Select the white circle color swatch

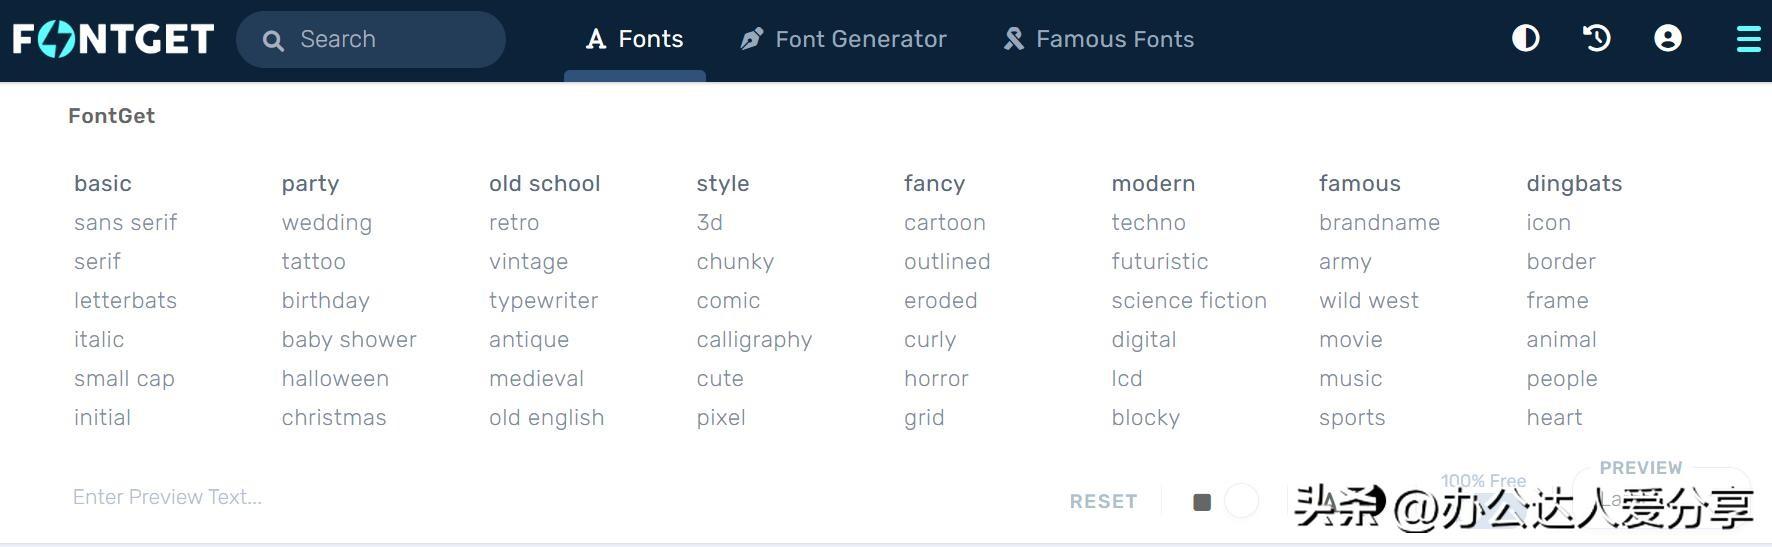pos(1241,500)
